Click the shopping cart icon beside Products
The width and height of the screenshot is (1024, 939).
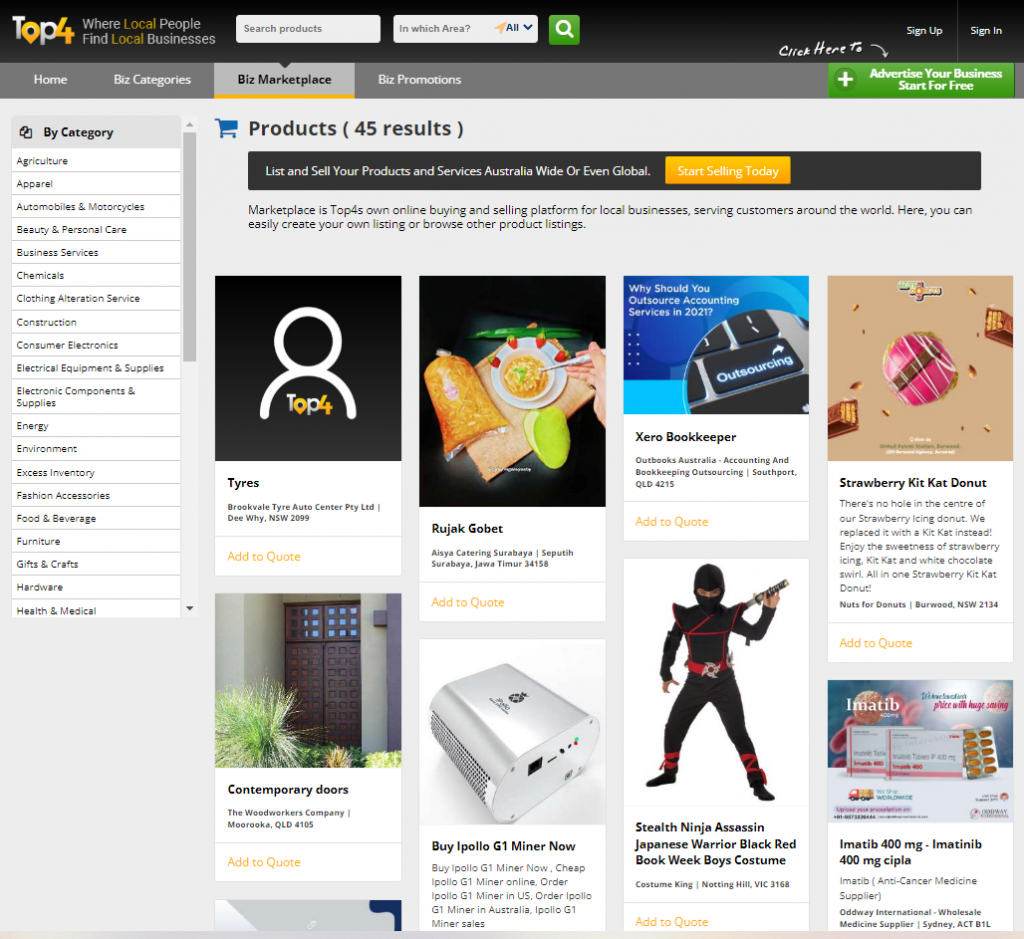227,128
